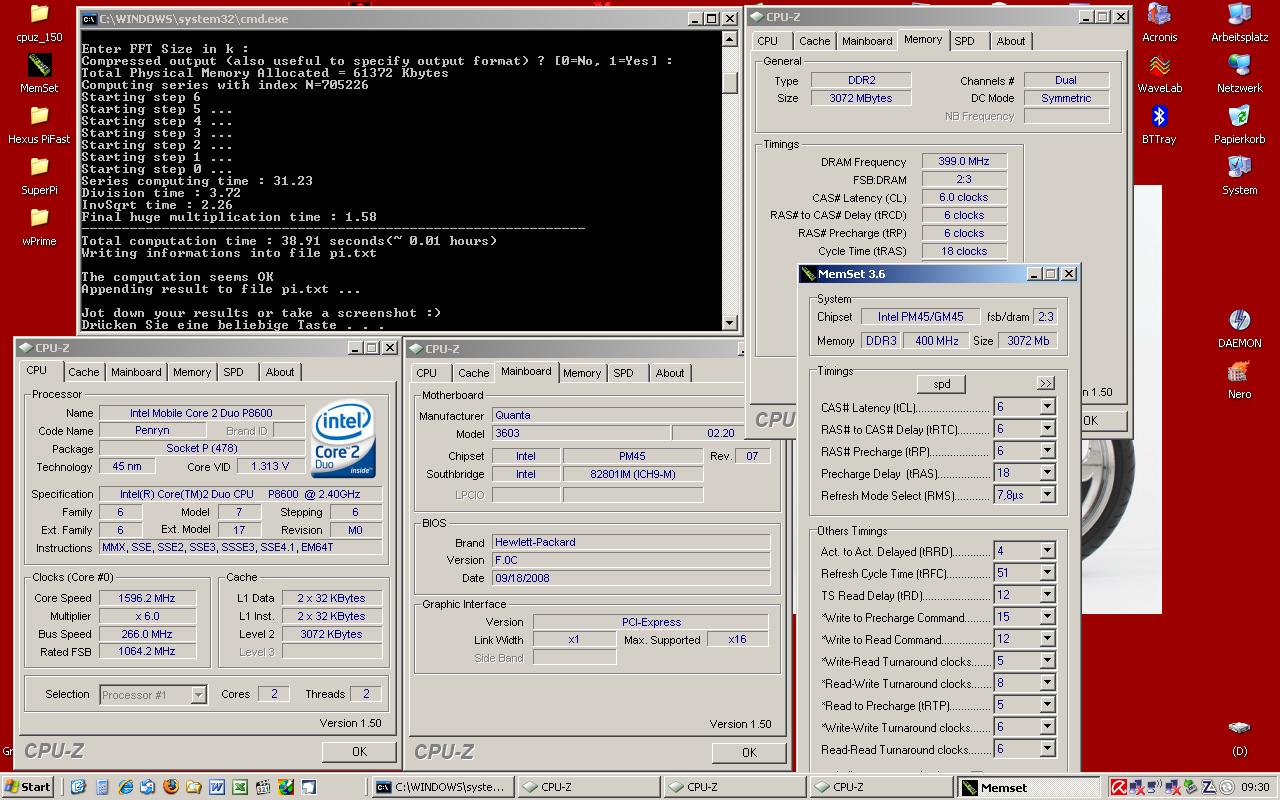Open the Avira umbrella tray icon
This screenshot has width=1280, height=800.
pyautogui.click(x=1119, y=787)
